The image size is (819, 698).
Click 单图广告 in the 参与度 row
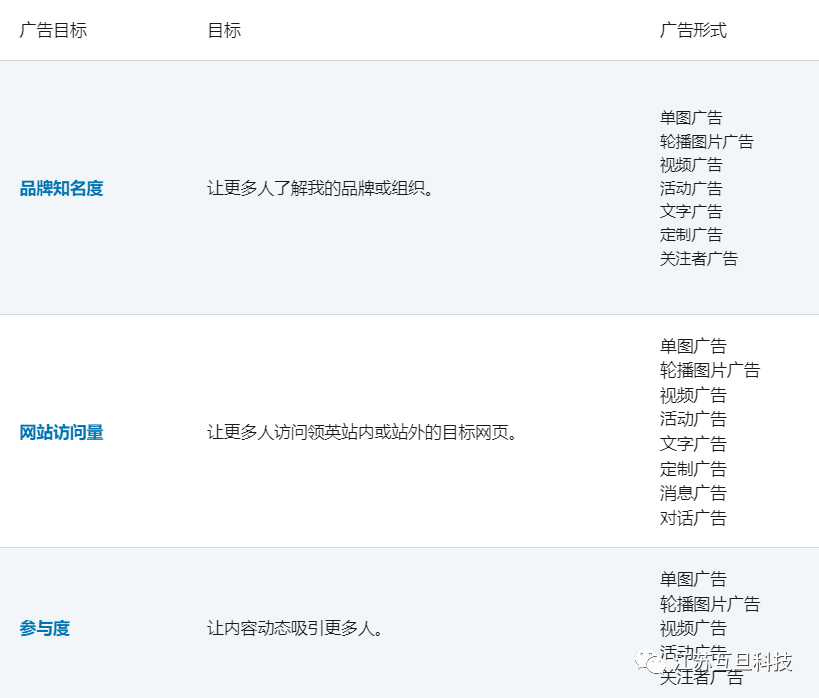point(693,579)
